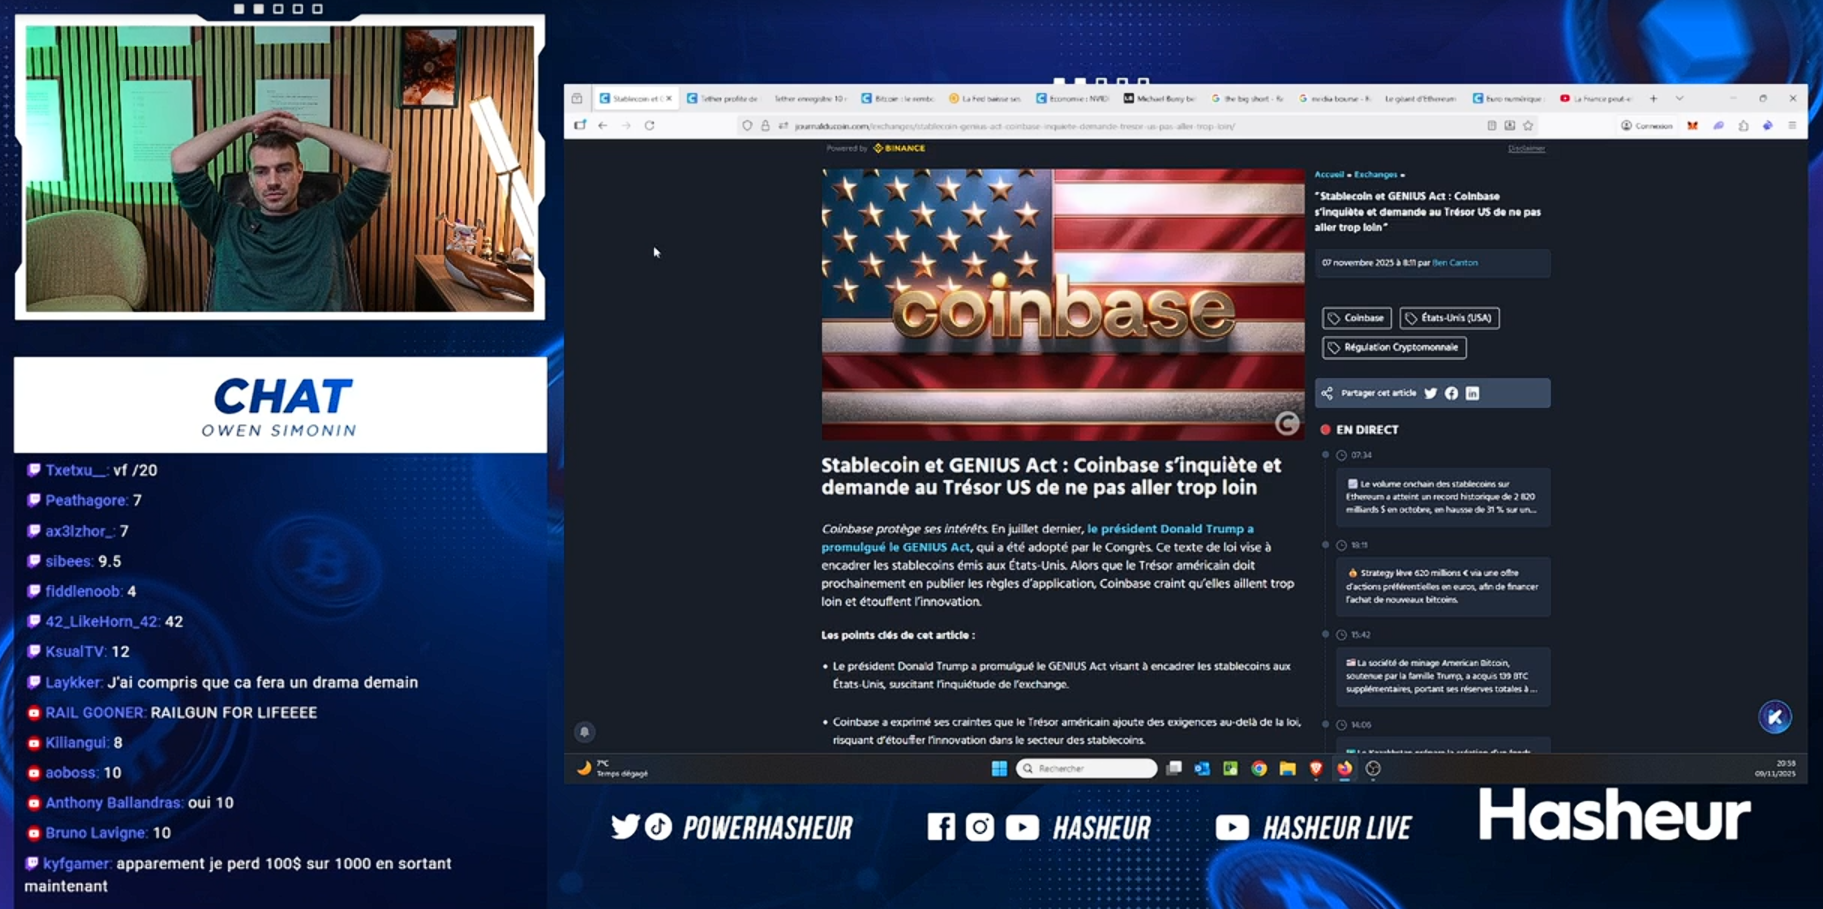1823x909 pixels.
Task: Share the article on Facebook
Action: pyautogui.click(x=1451, y=394)
